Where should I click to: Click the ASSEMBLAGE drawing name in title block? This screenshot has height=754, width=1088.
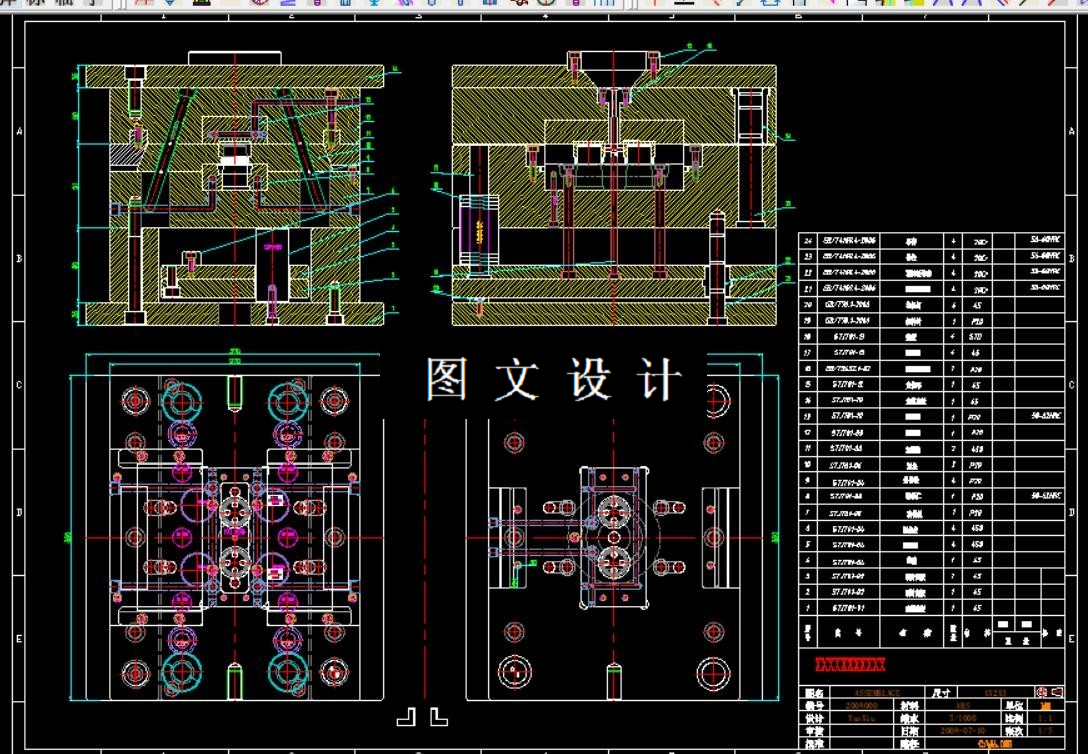pyautogui.click(x=878, y=693)
